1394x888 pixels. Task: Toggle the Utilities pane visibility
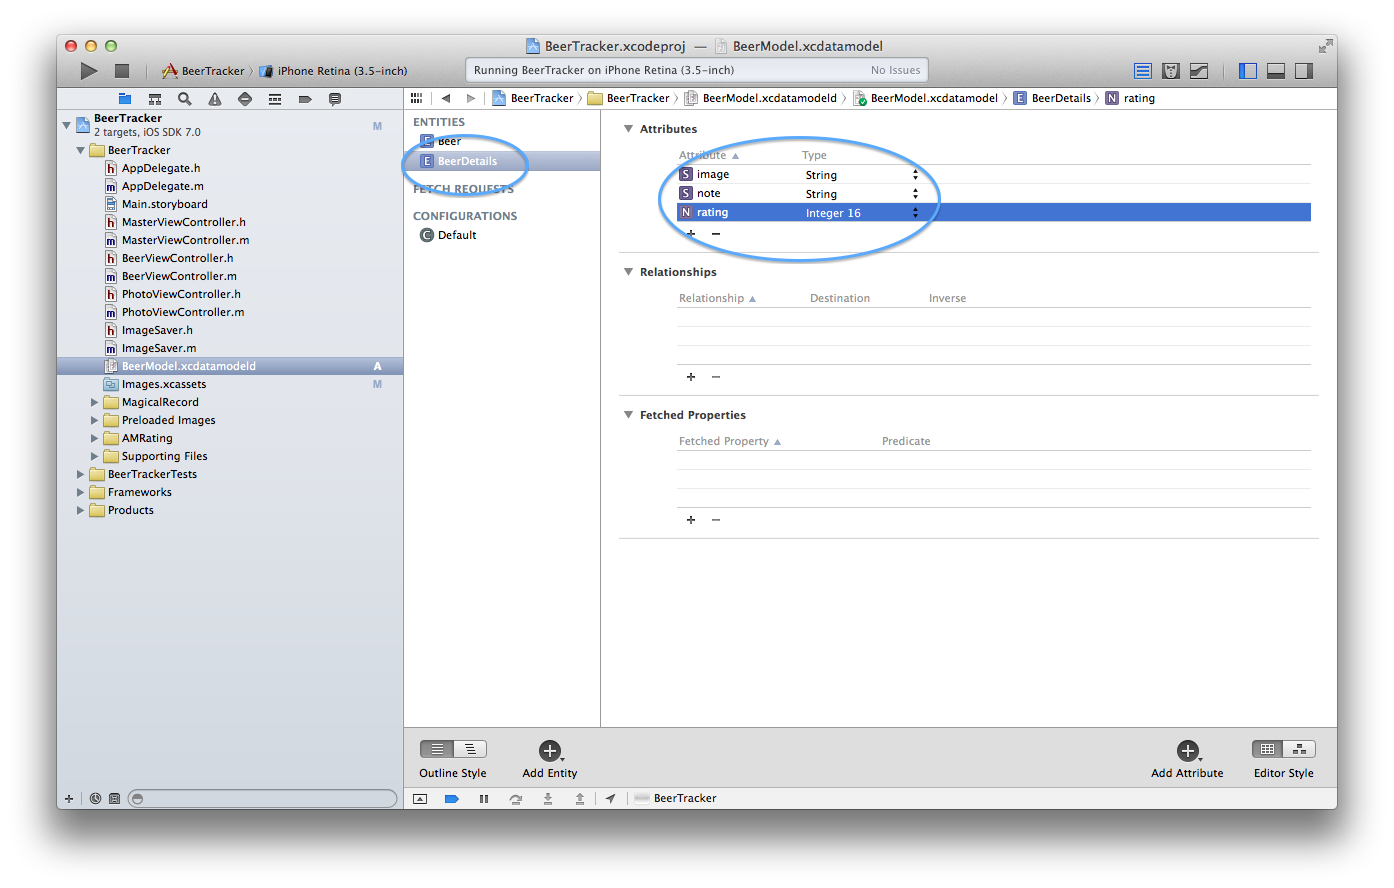(1304, 71)
